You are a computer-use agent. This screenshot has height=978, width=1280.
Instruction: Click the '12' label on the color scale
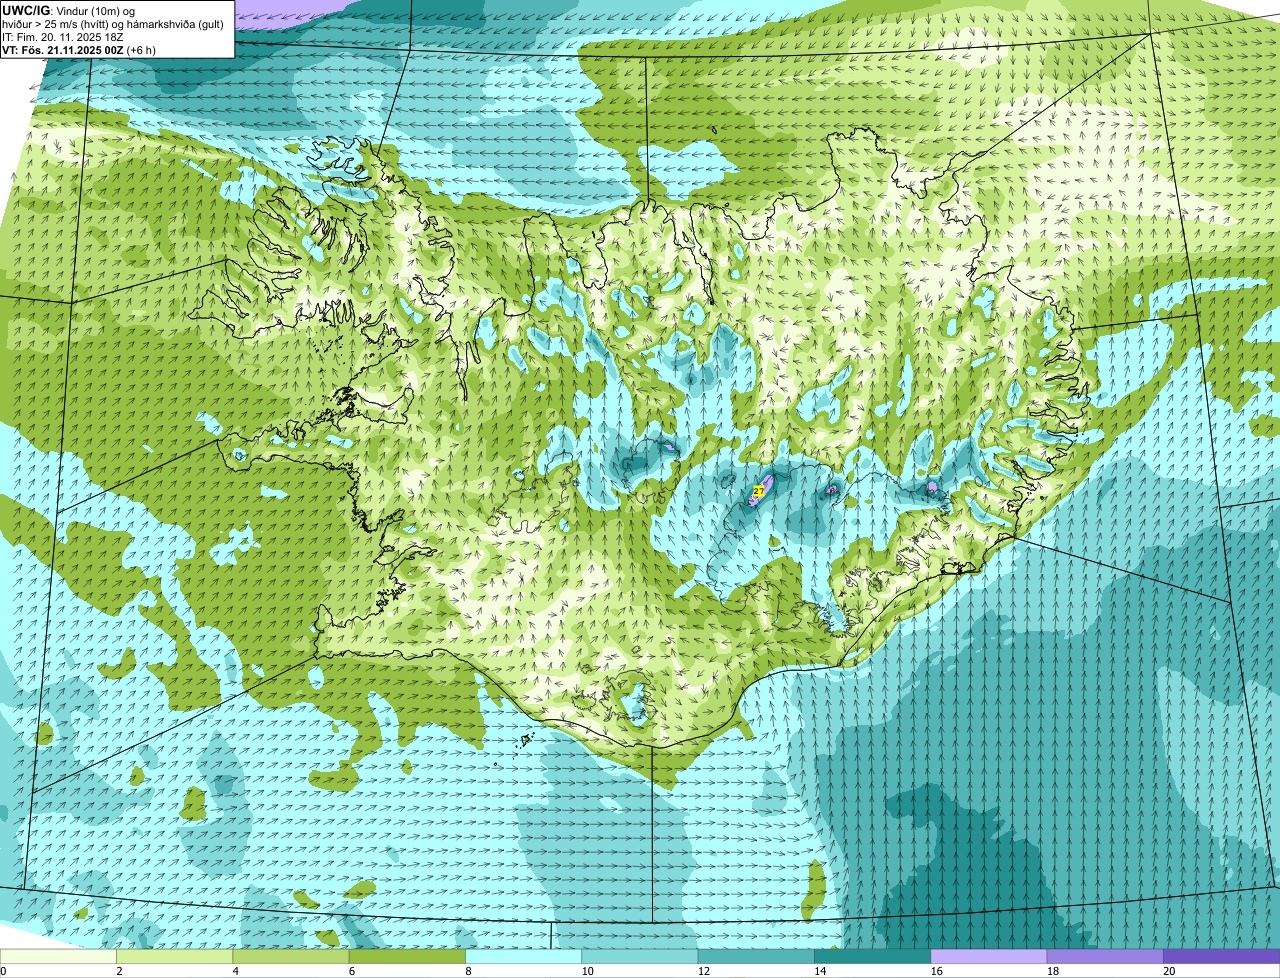703,971
